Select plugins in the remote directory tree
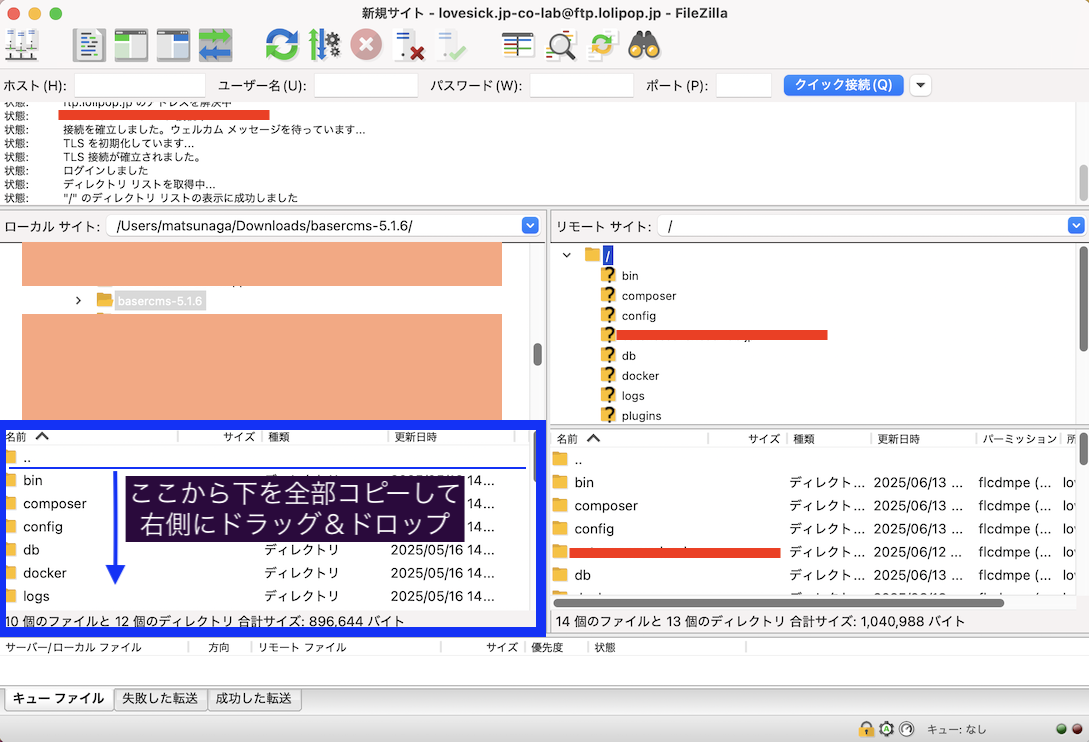The image size is (1089, 742). (641, 416)
